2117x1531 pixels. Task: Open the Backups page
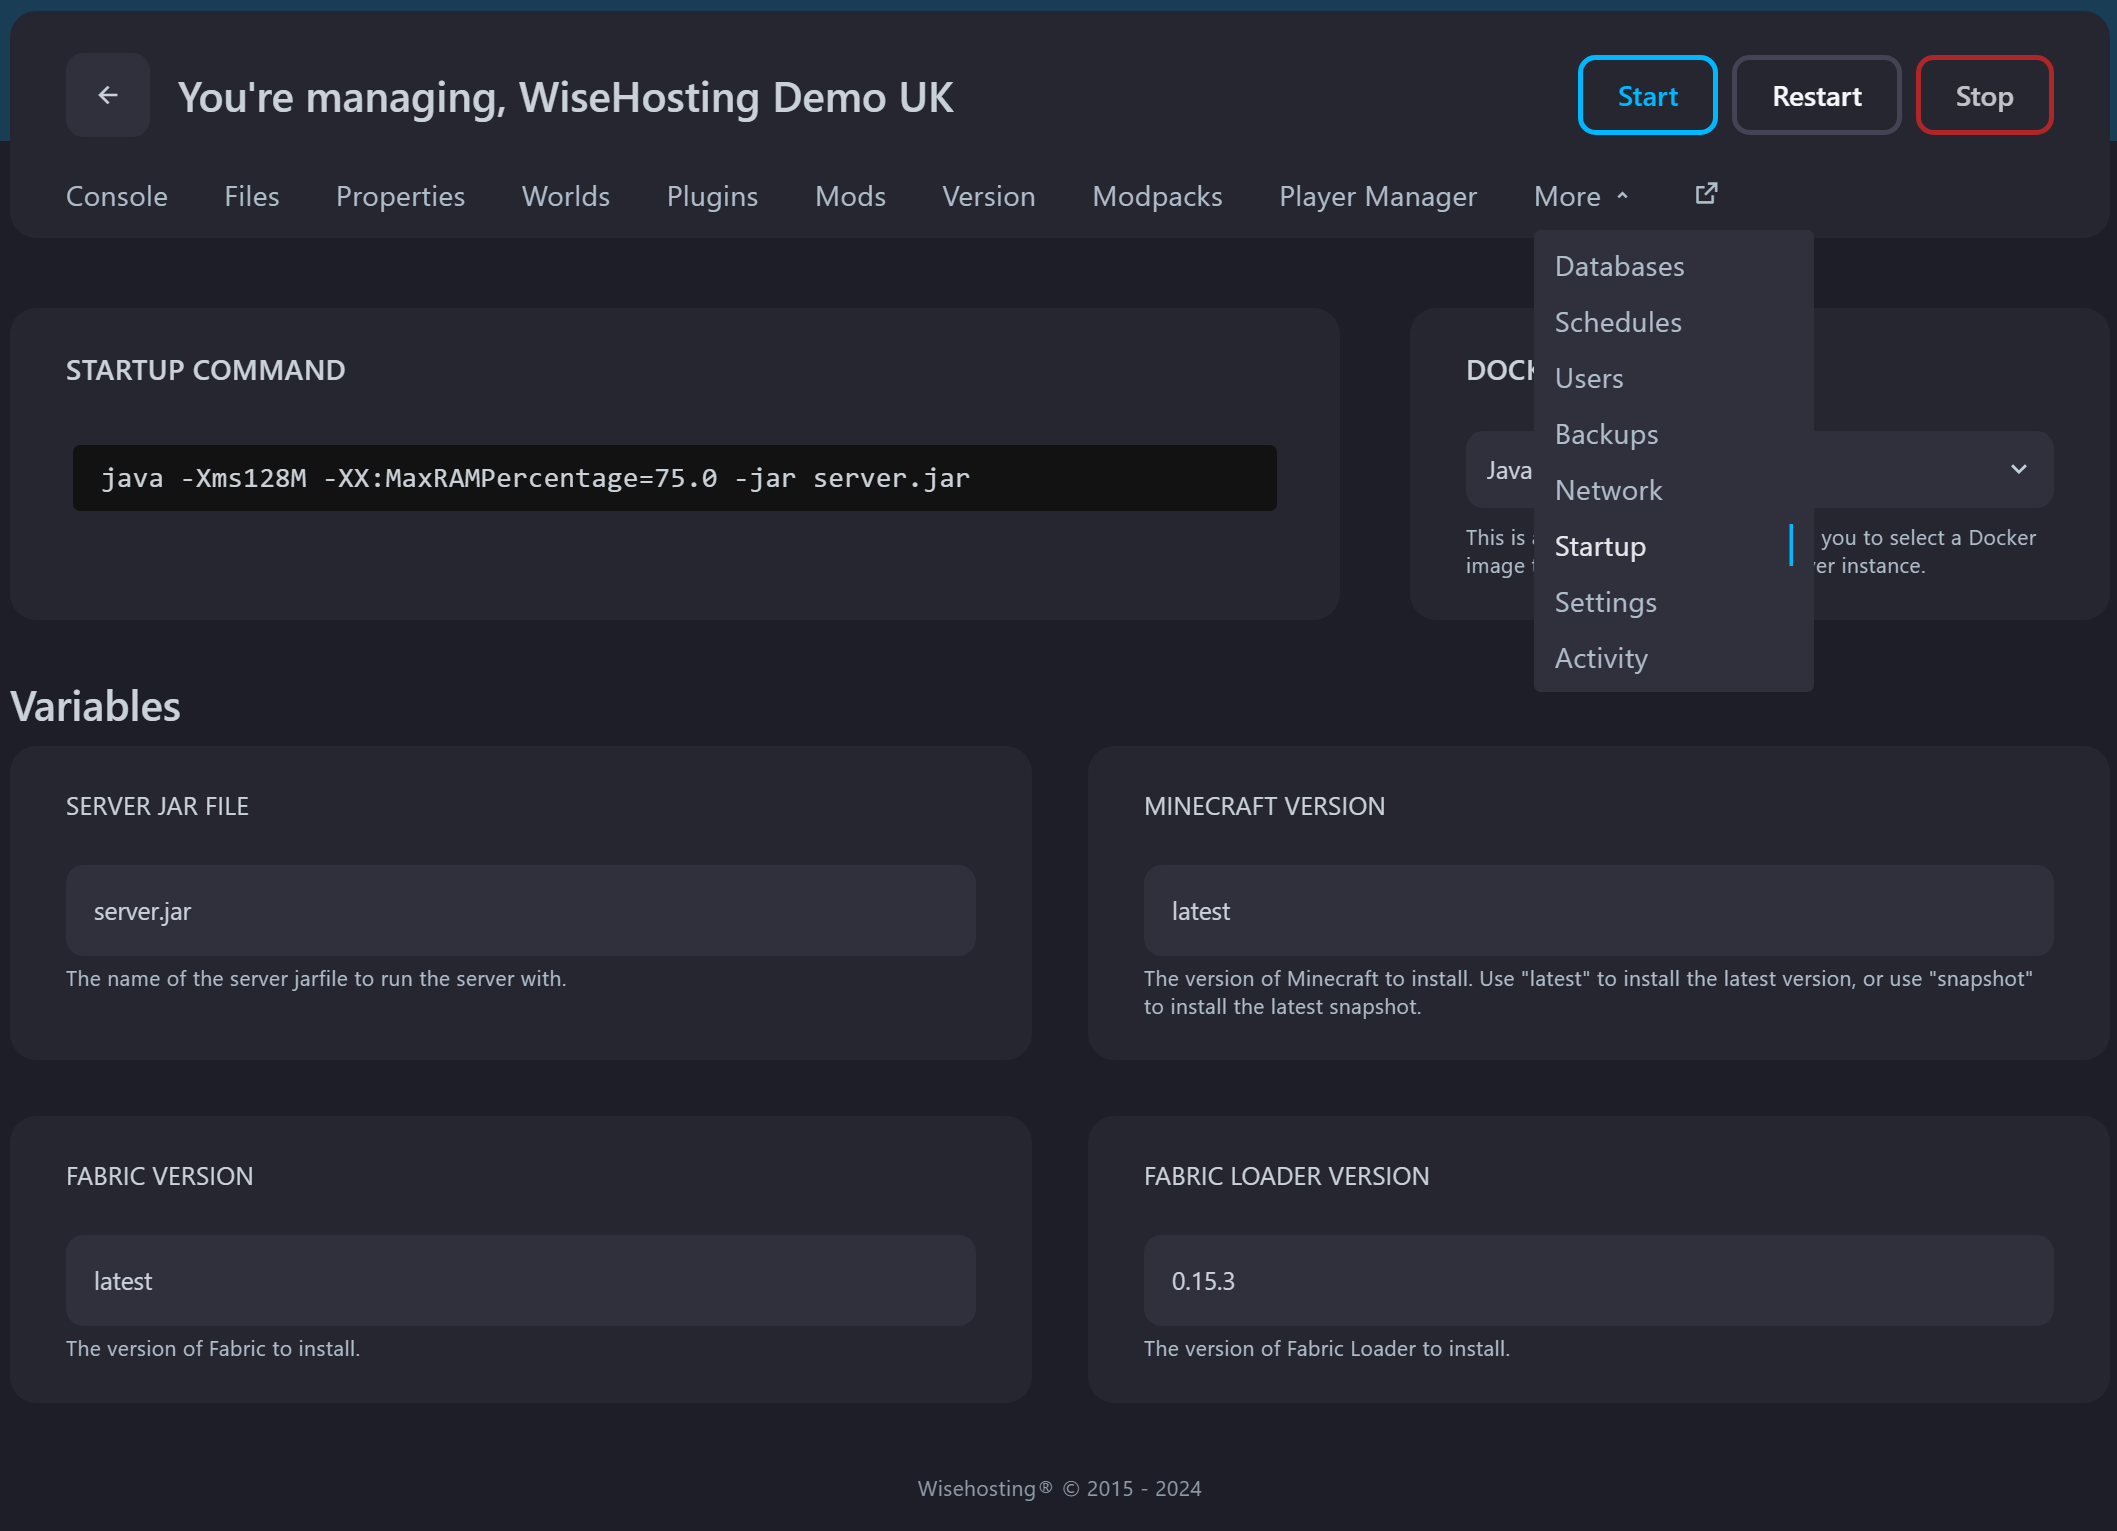coord(1606,433)
